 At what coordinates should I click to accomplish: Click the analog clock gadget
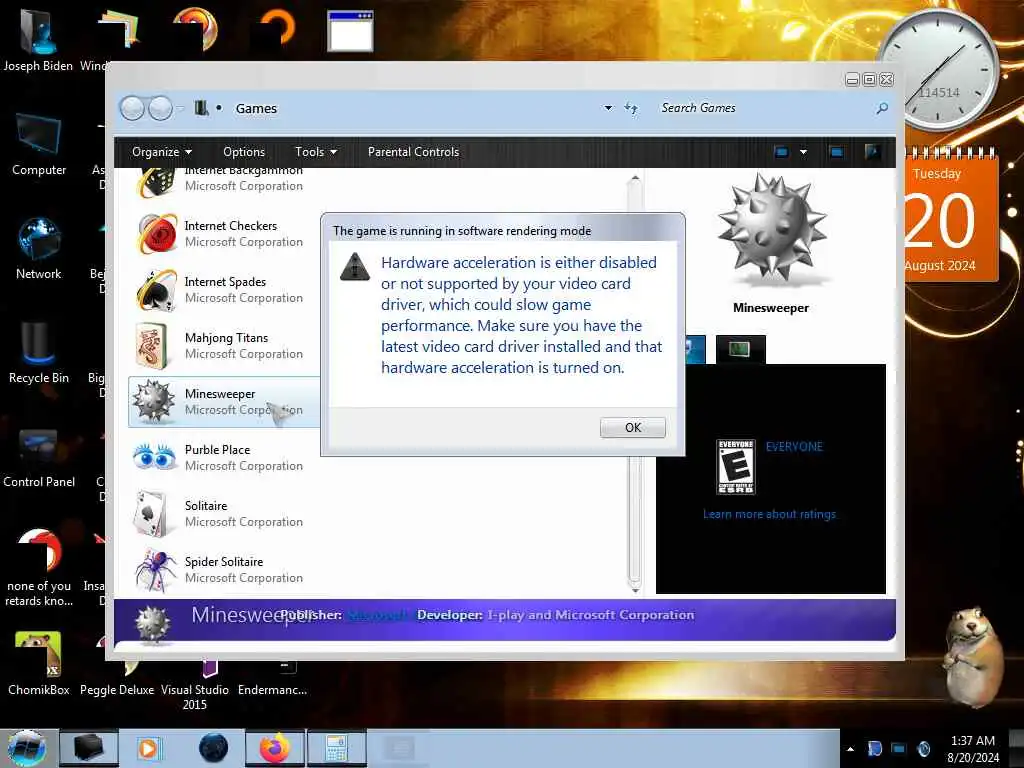coord(938,69)
